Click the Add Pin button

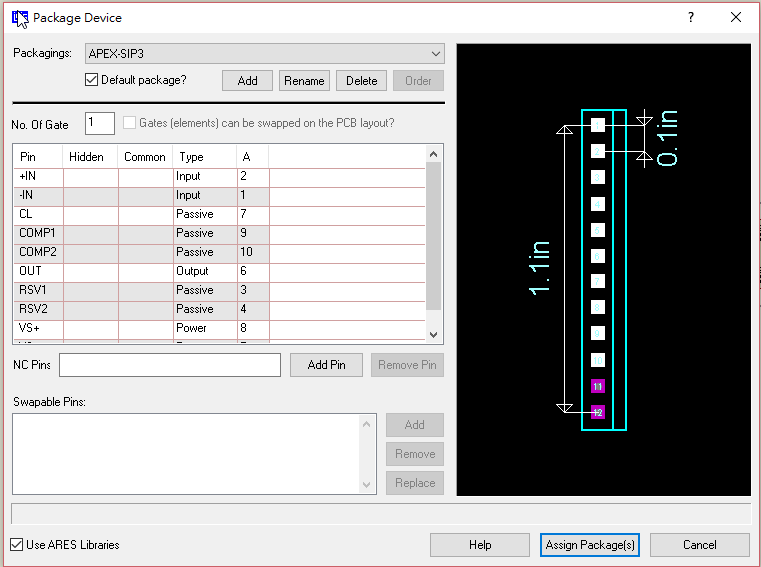(x=326, y=365)
